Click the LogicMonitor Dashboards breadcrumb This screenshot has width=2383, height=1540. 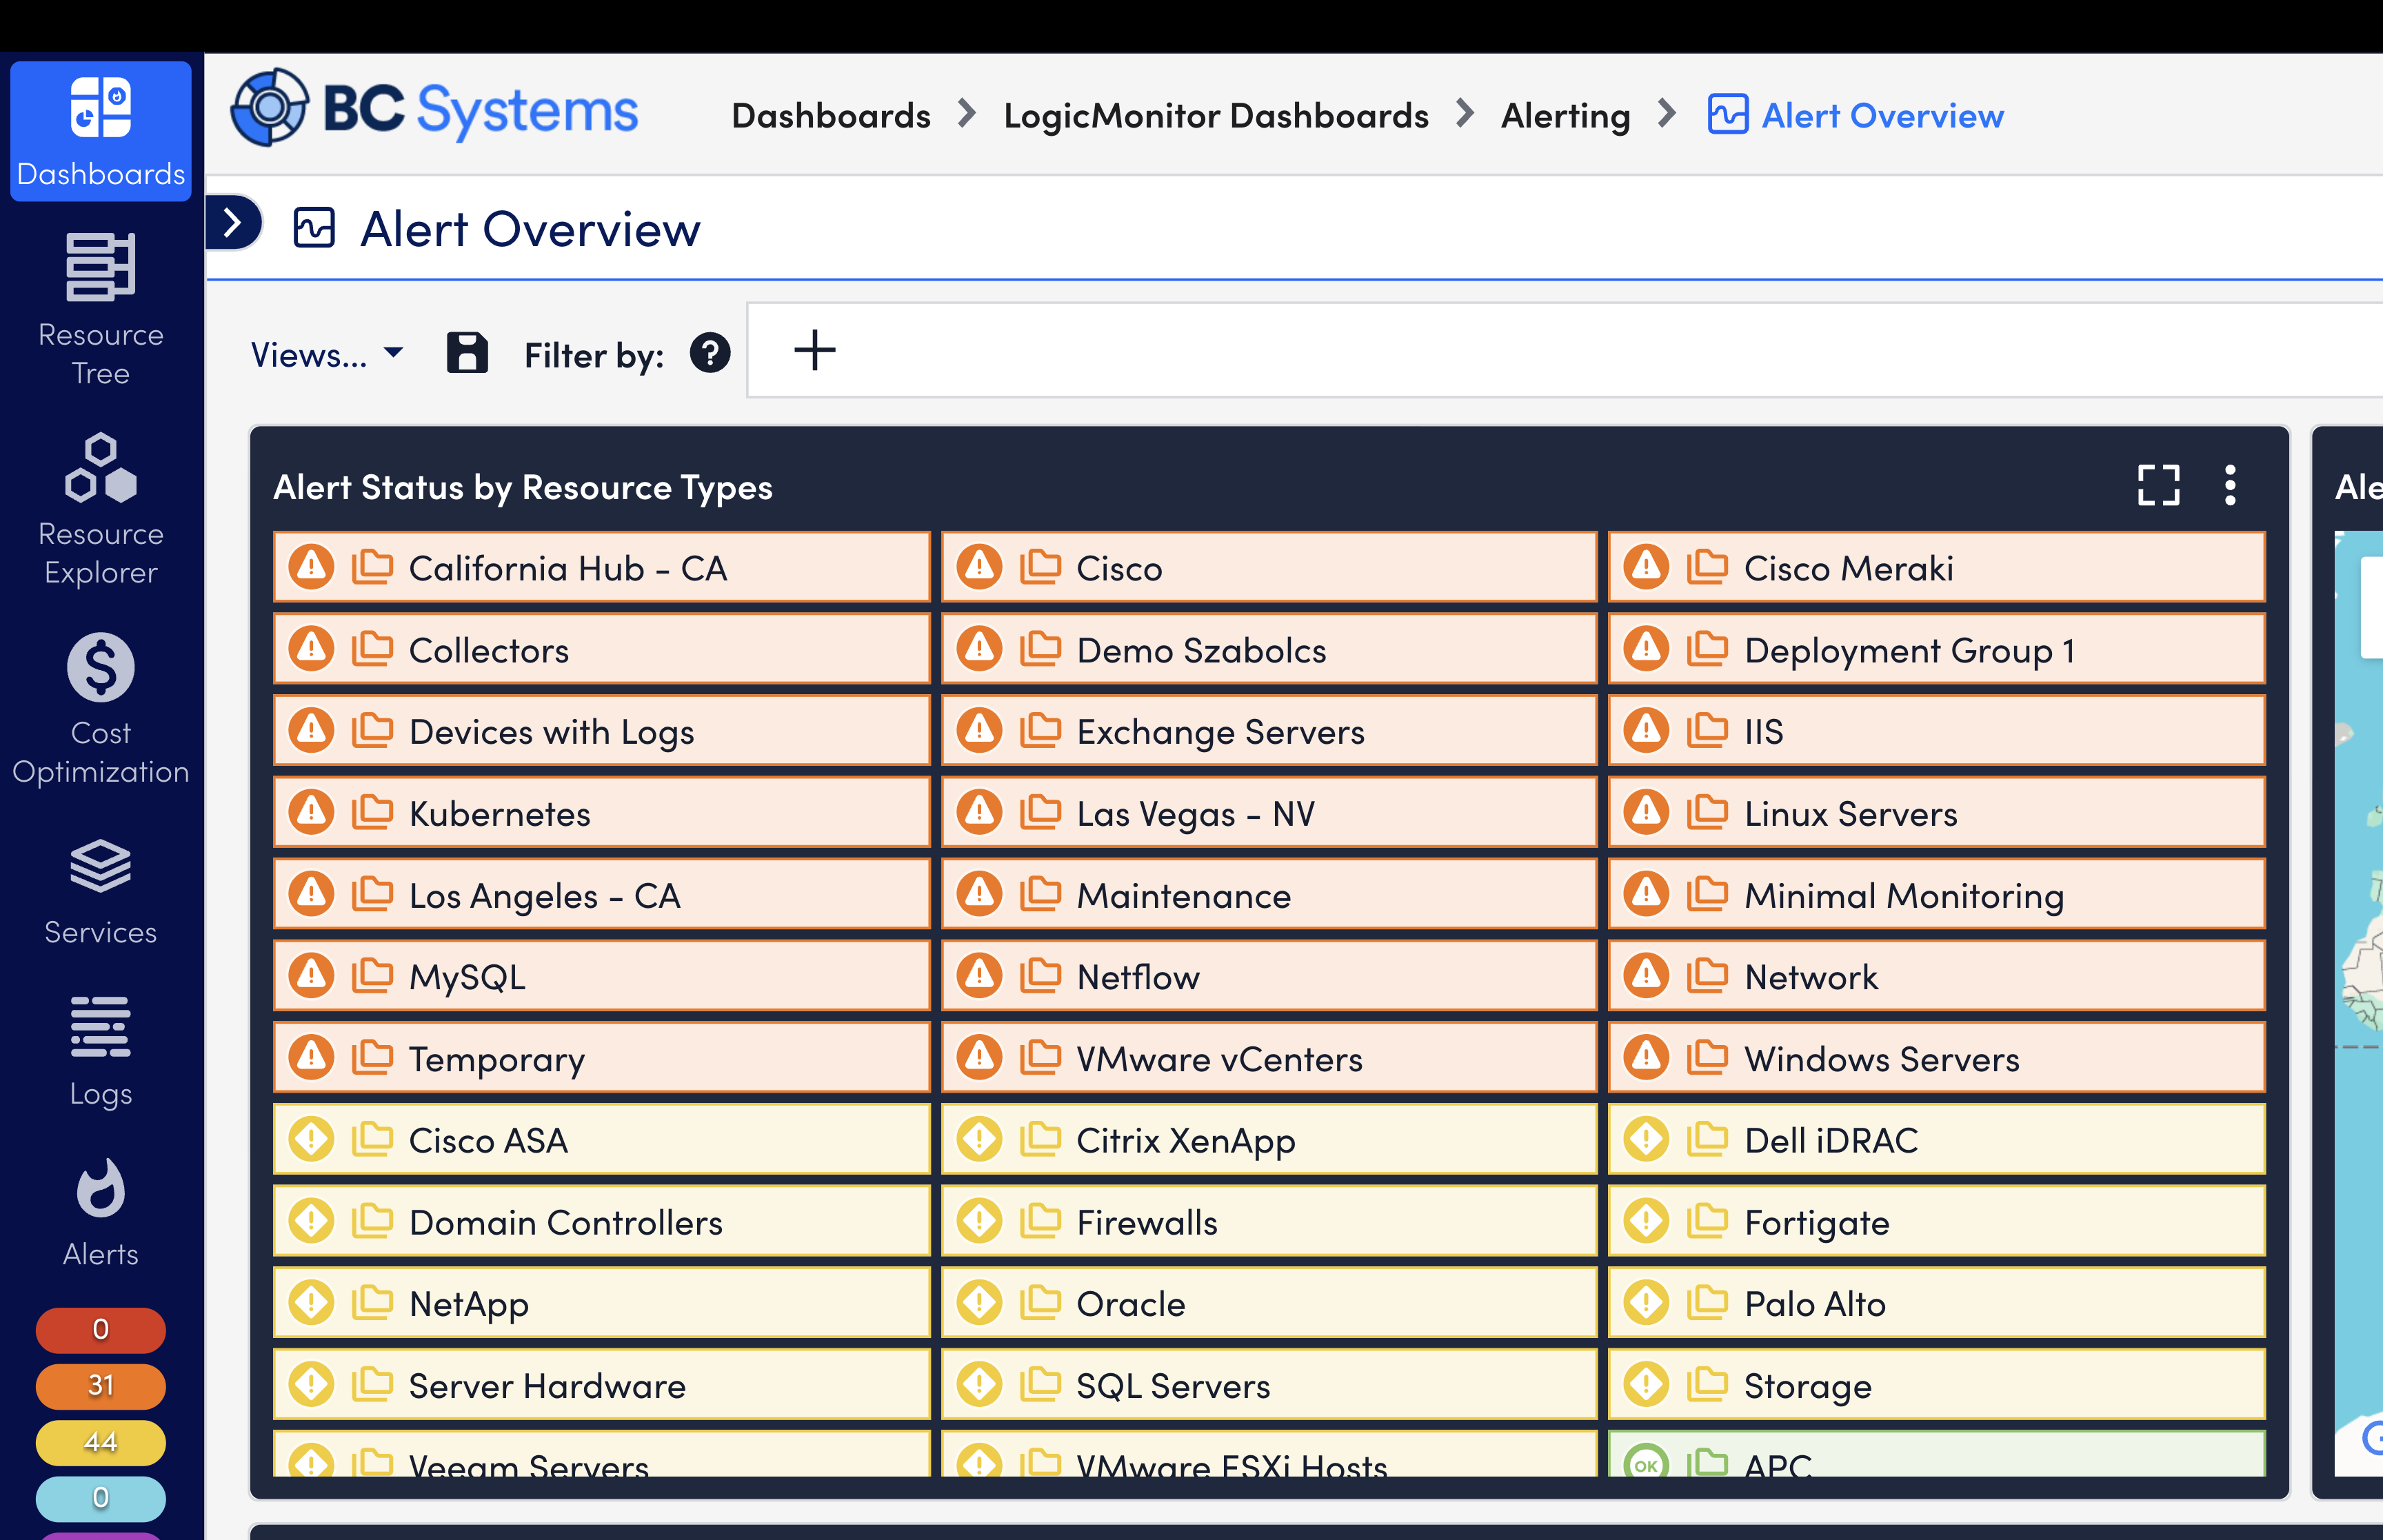[x=1216, y=116]
